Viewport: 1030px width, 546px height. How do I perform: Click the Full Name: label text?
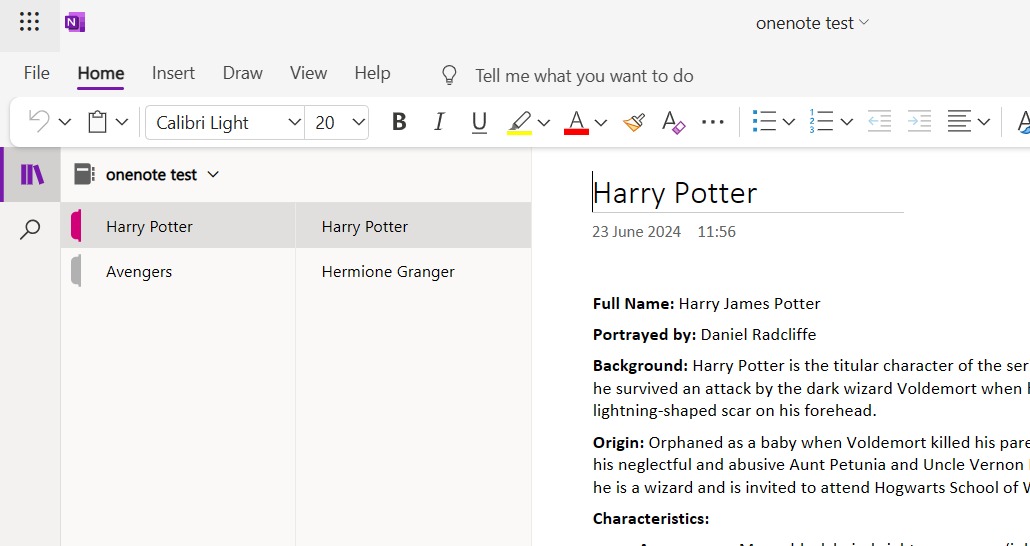coord(633,304)
